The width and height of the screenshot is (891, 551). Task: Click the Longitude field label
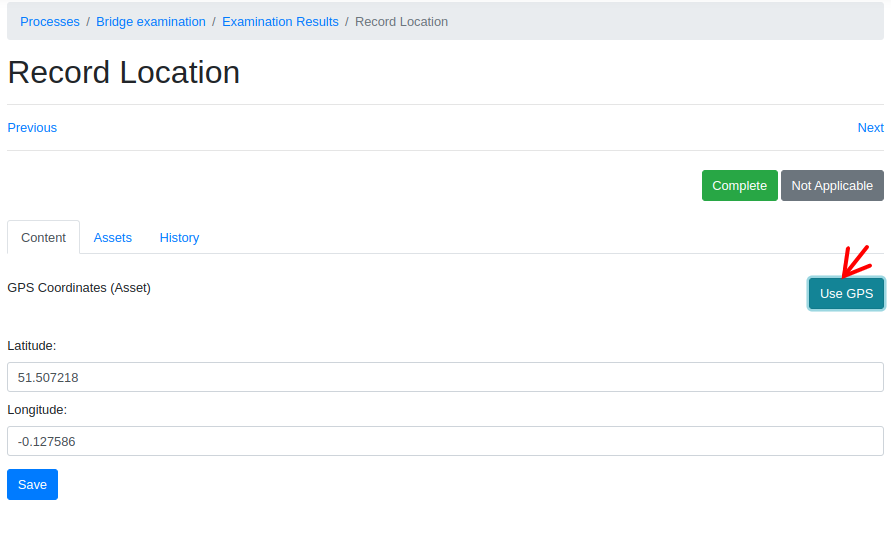point(37,409)
